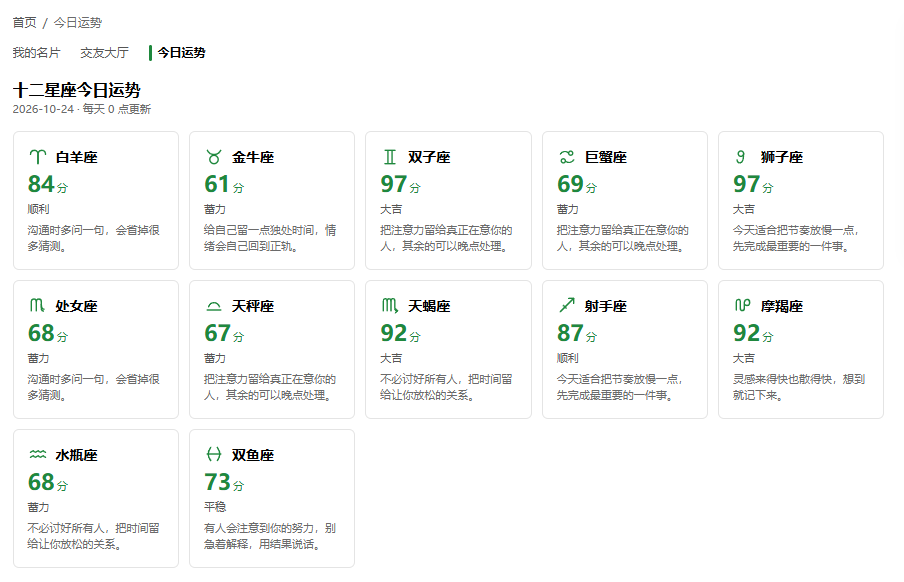This screenshot has height=582, width=904.
Task: Click the Libra symbol icon beside 天秤座
Action: tap(214, 306)
